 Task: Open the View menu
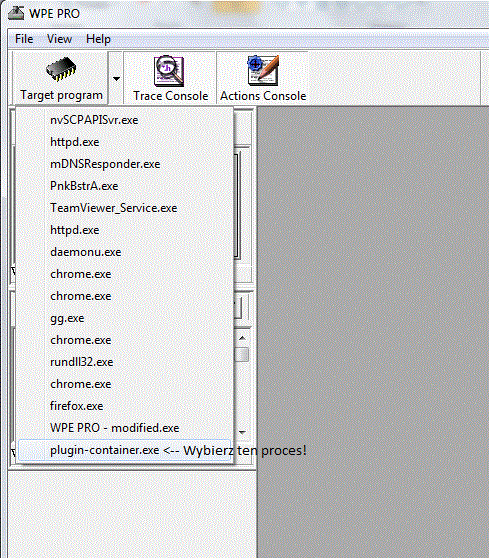click(59, 39)
